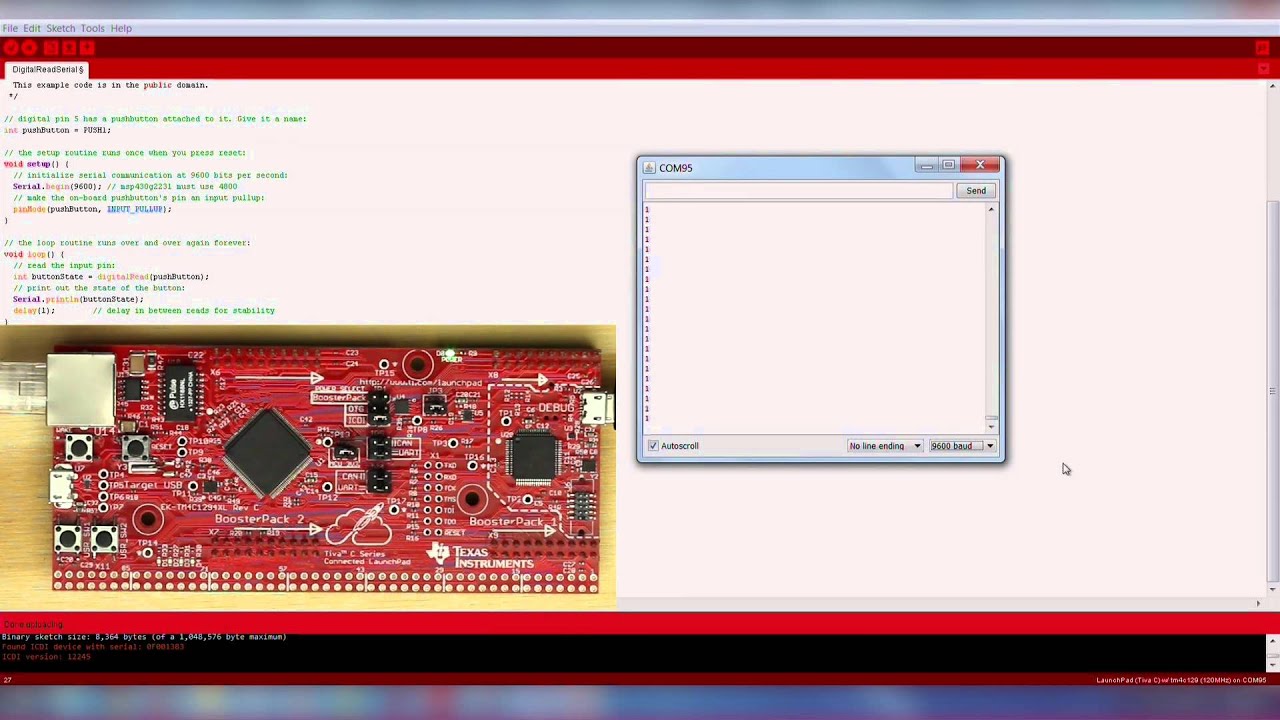Open the Tools menu
The image size is (1280, 720).
click(x=92, y=28)
